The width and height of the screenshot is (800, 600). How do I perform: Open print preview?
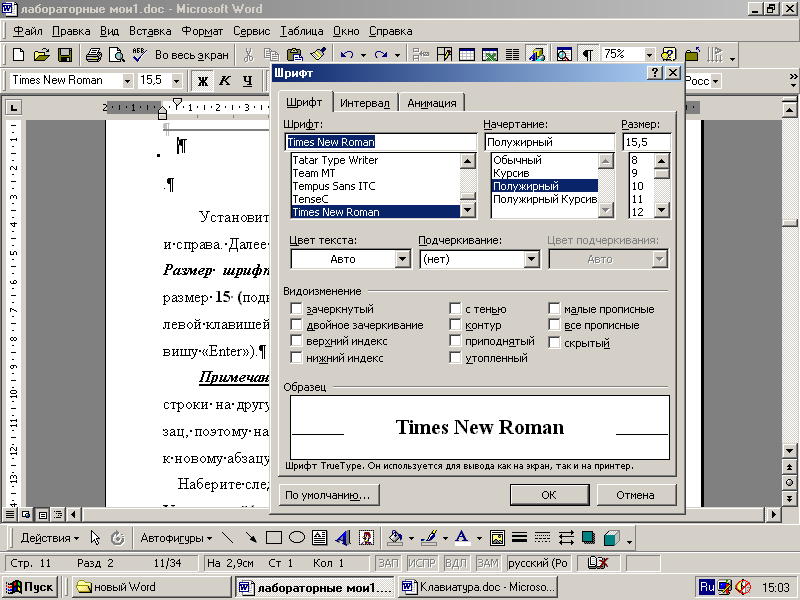coord(117,55)
